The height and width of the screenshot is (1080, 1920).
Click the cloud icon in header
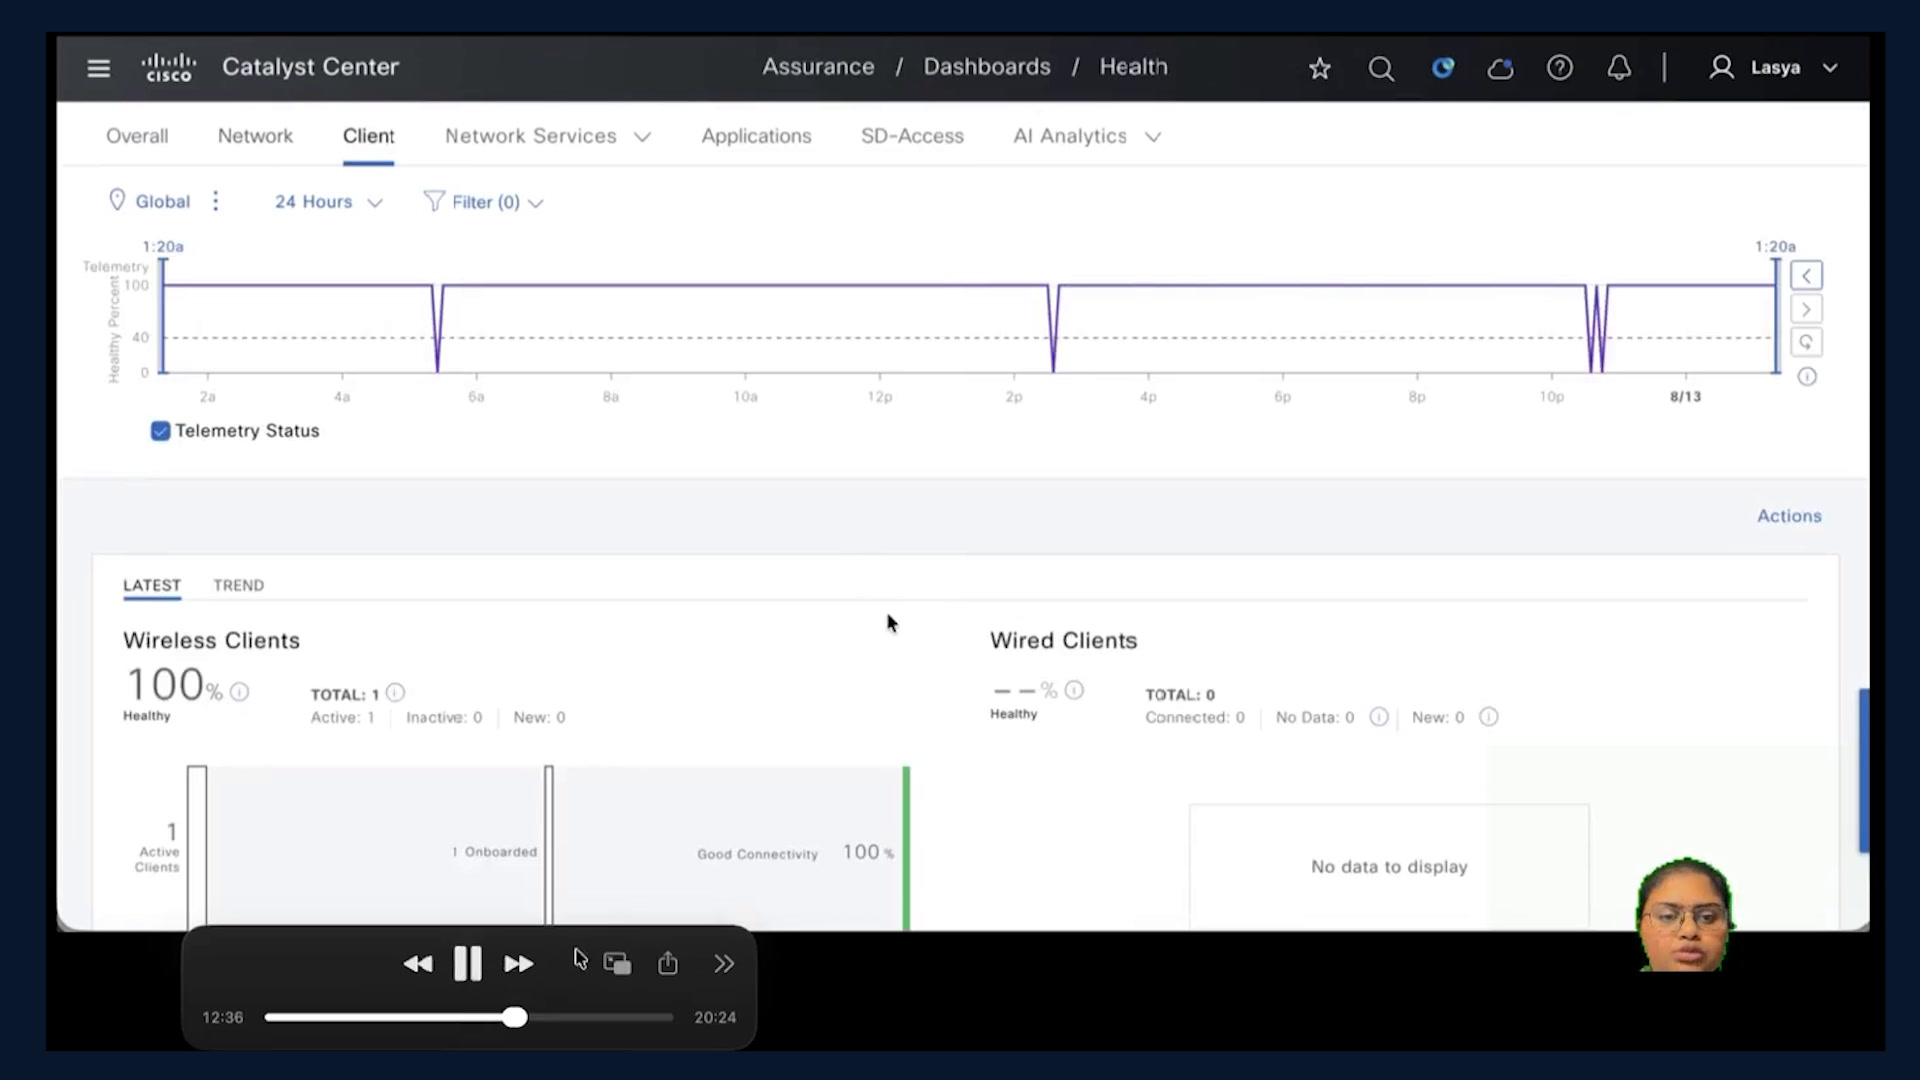point(1500,68)
